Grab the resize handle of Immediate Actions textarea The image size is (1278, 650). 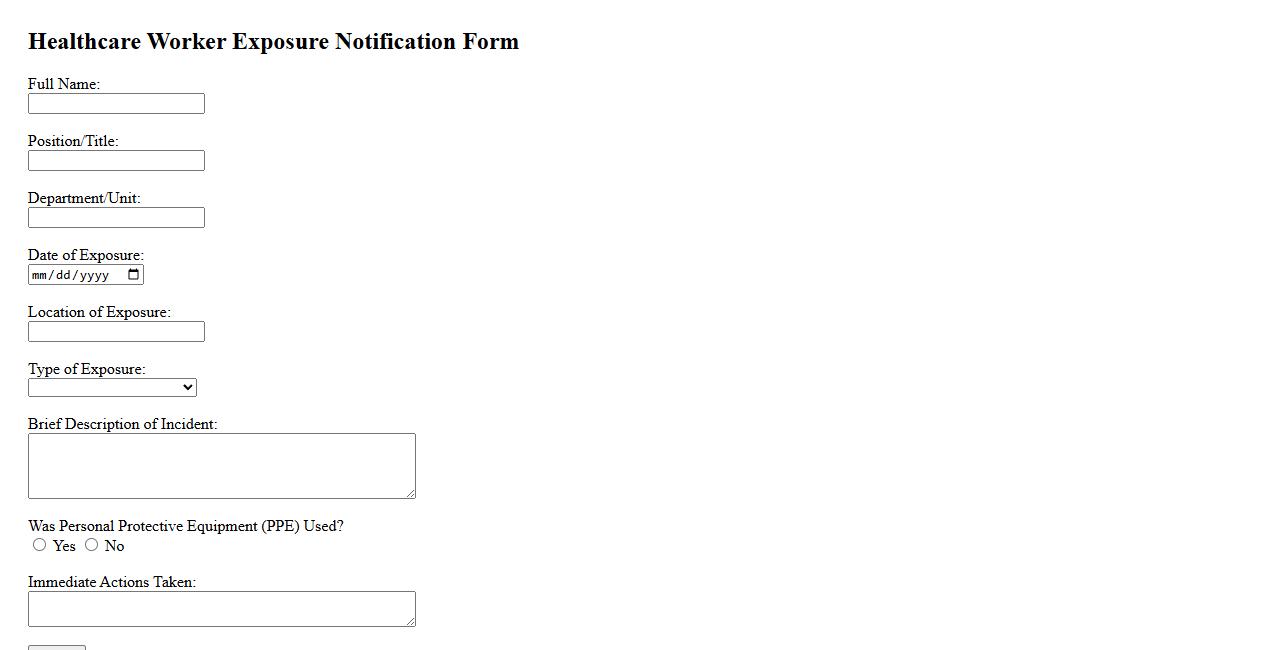point(410,622)
